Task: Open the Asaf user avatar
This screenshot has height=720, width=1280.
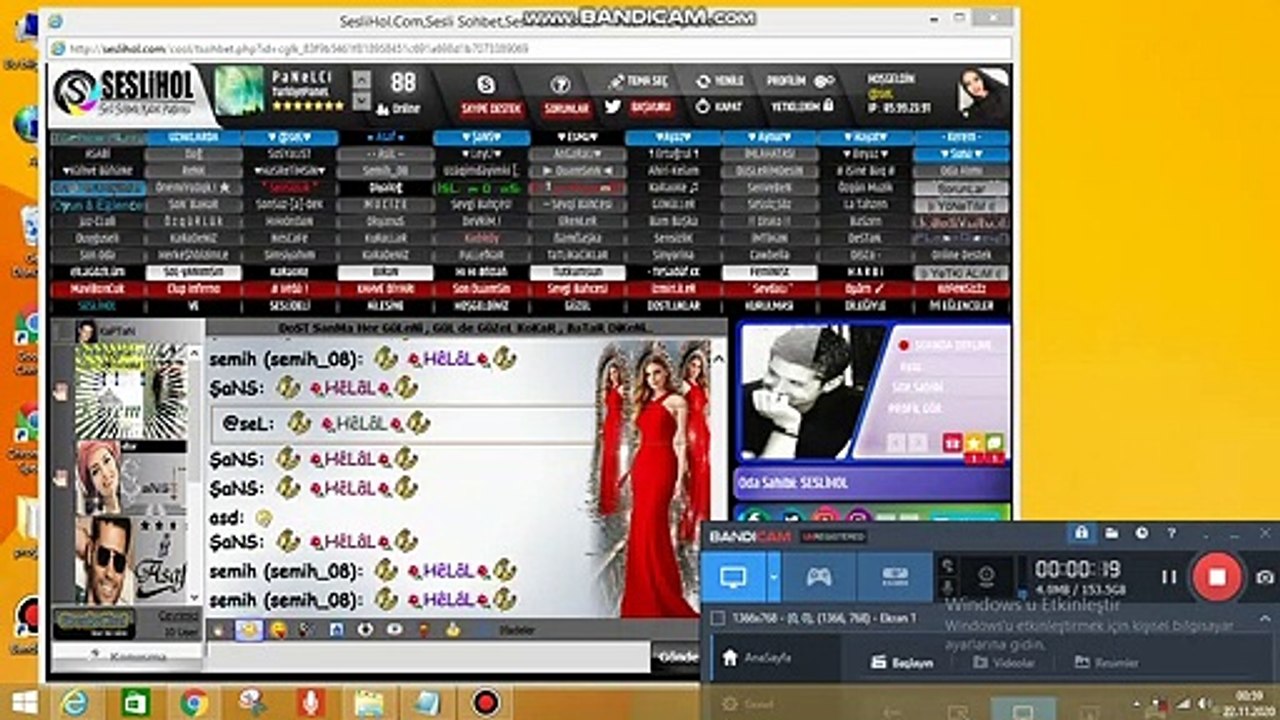Action: [131, 559]
